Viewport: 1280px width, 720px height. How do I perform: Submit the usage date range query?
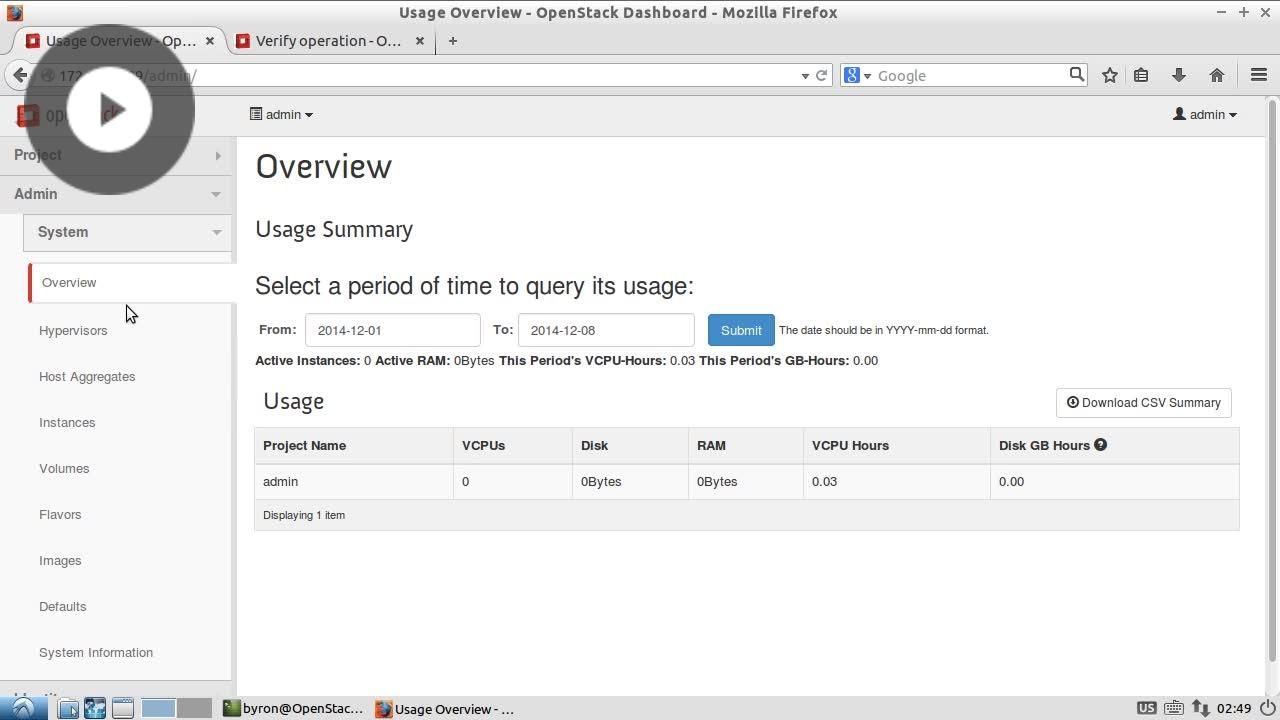(x=741, y=330)
